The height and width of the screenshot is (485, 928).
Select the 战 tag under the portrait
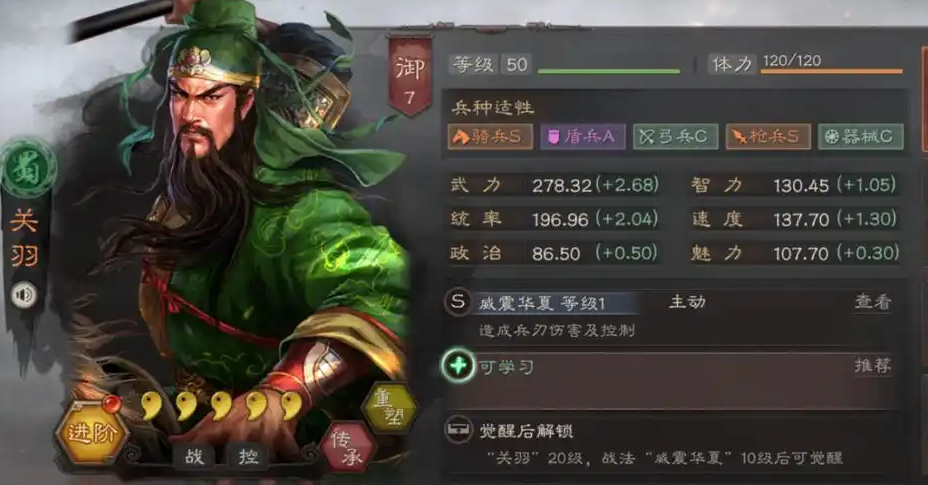(194, 456)
